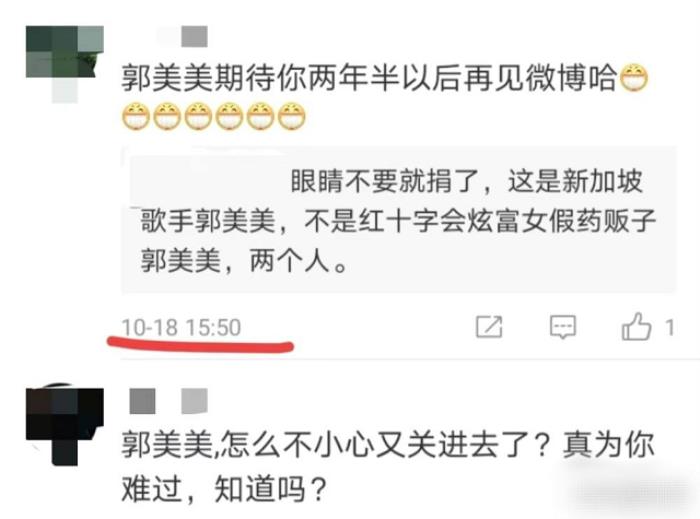
Task: Tap the dark gray block in second username
Action: pos(142,401)
